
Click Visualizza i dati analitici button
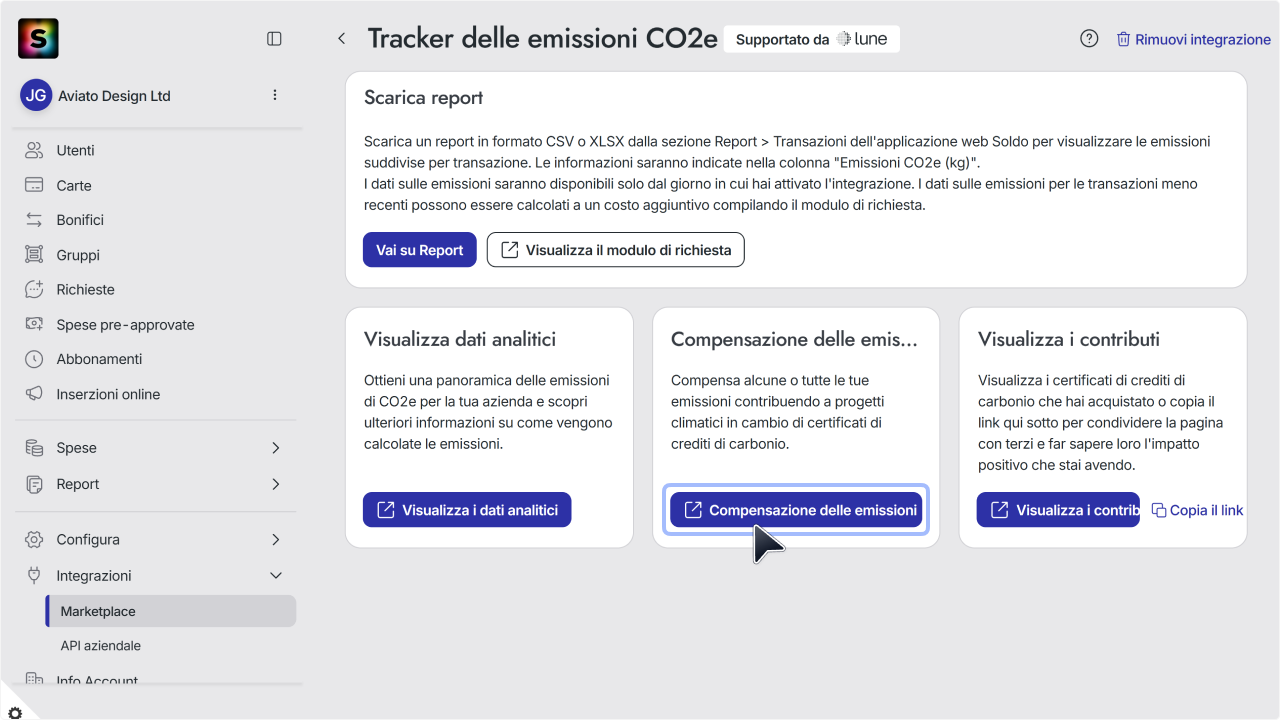467,510
